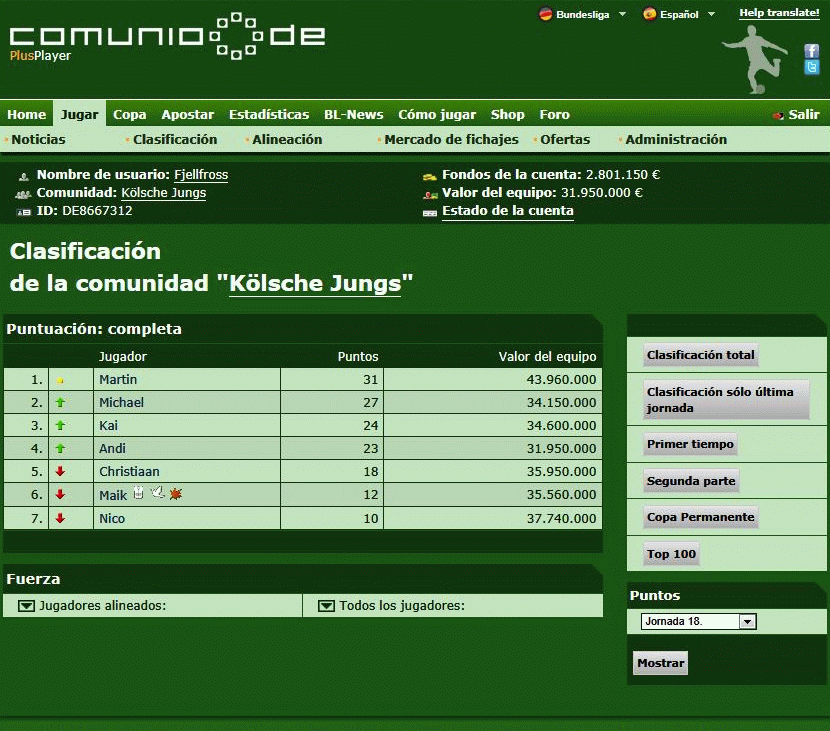Viewport: 830px width, 731px height.
Task: Open the Jornada 18 dropdown
Action: tap(747, 622)
